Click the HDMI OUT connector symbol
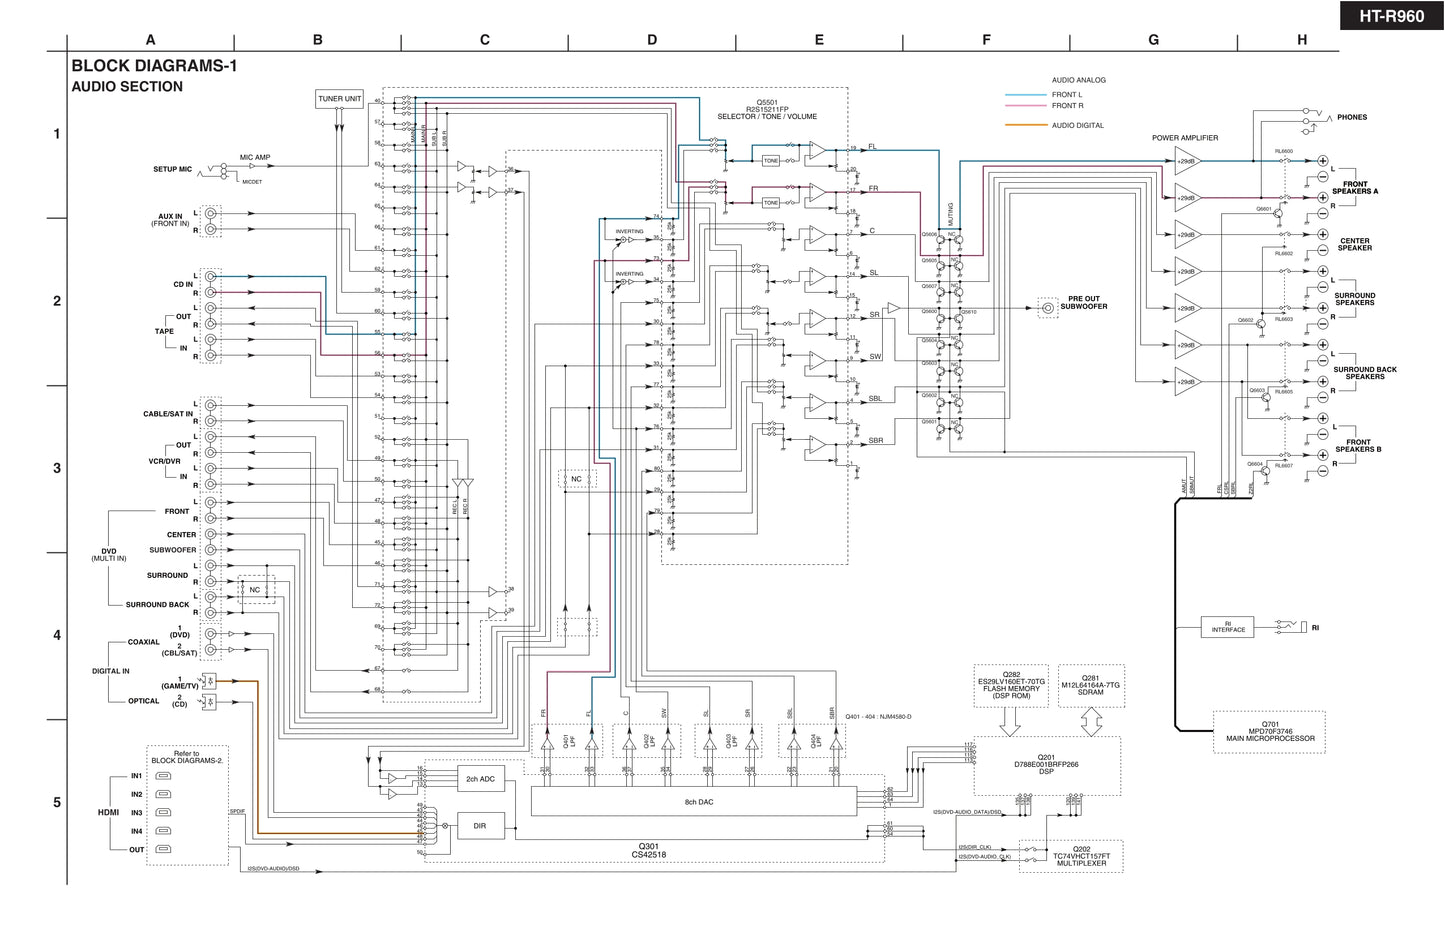 pos(164,850)
